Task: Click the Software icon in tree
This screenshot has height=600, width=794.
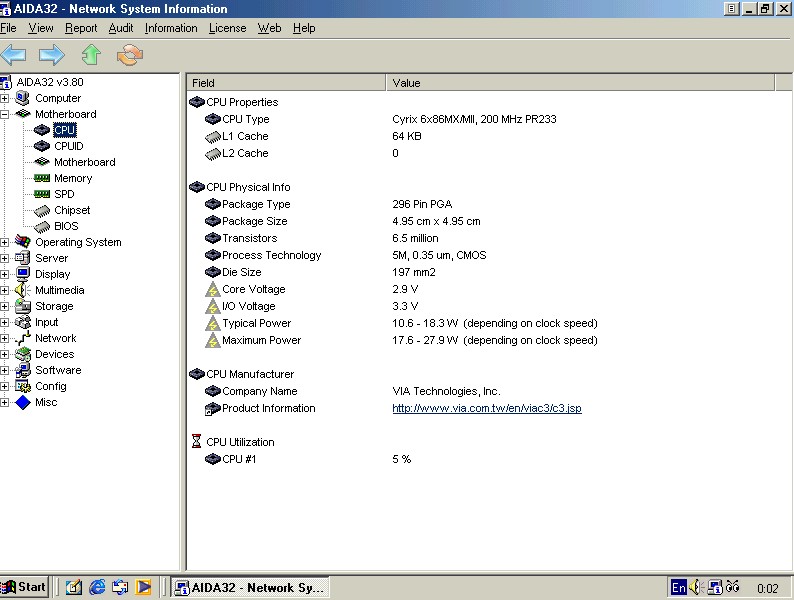Action: tap(23, 370)
